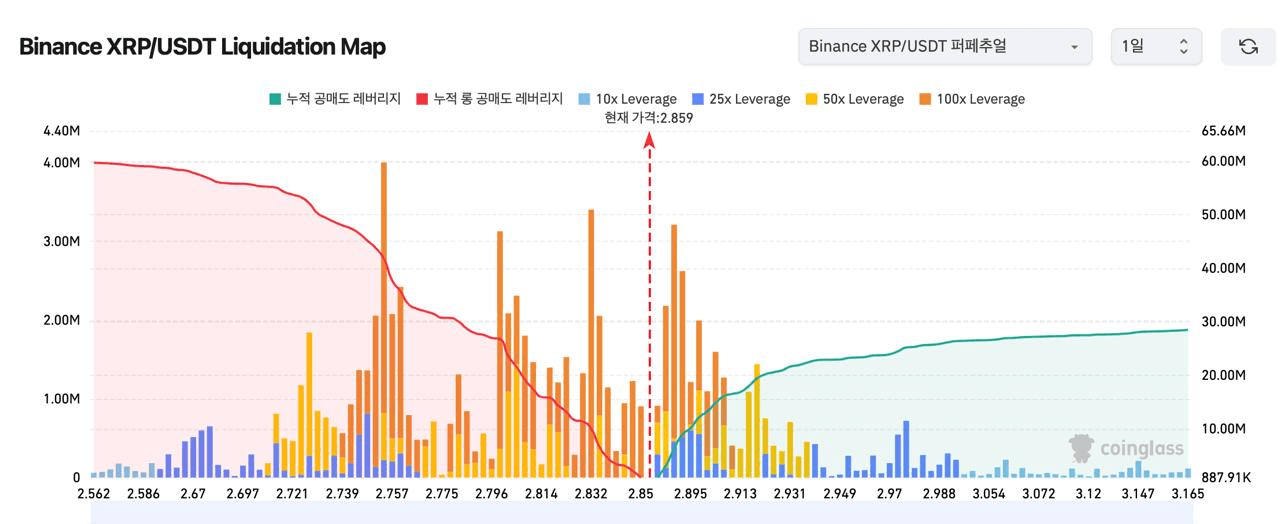This screenshot has height=524, width=1280.
Task: Refresh the liquidation map data
Action: 1248,47
